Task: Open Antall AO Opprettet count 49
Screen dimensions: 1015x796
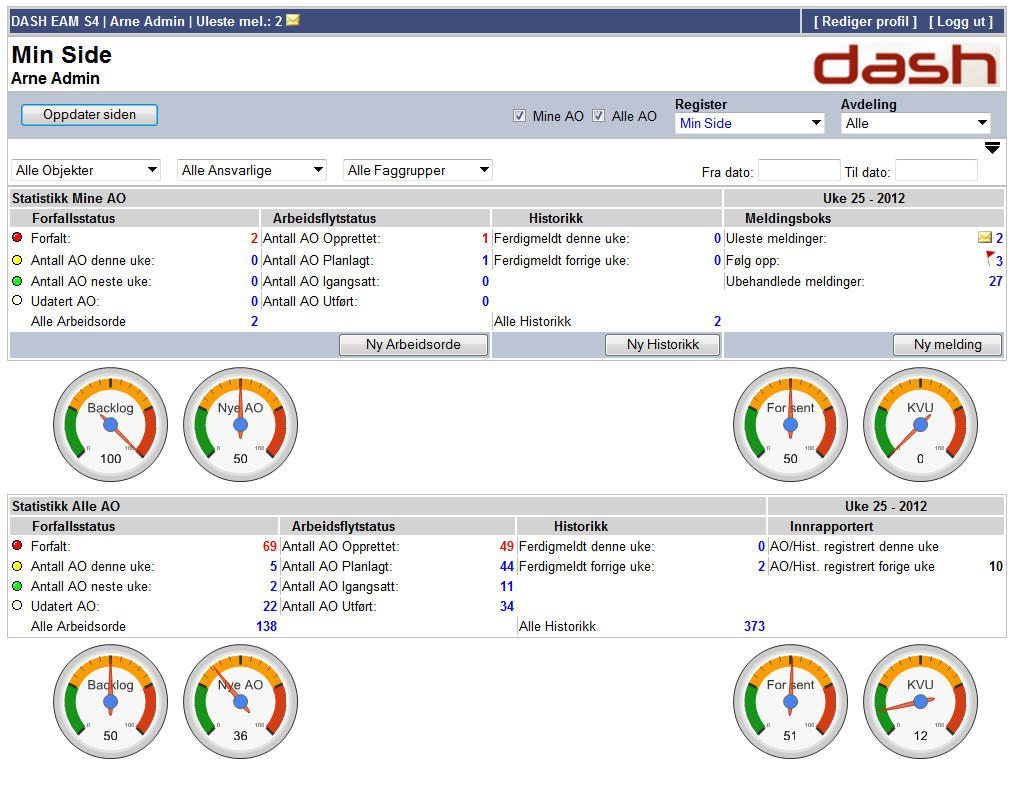Action: click(507, 546)
